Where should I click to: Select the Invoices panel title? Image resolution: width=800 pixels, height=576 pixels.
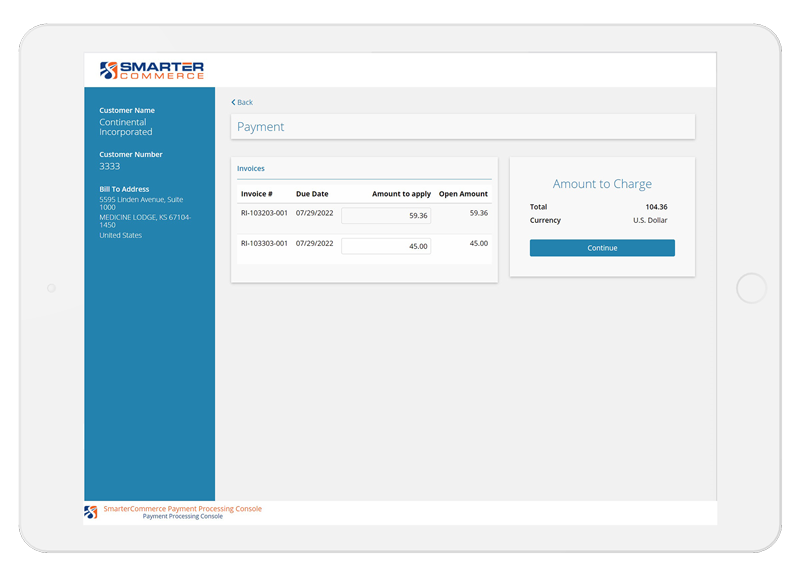(x=253, y=168)
